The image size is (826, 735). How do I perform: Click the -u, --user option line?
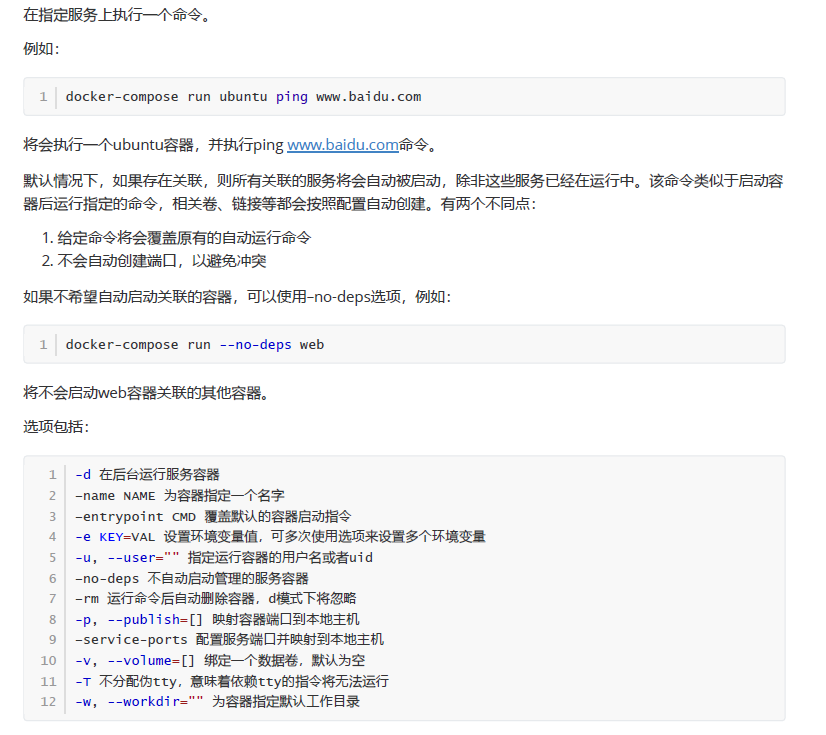[x=224, y=557]
